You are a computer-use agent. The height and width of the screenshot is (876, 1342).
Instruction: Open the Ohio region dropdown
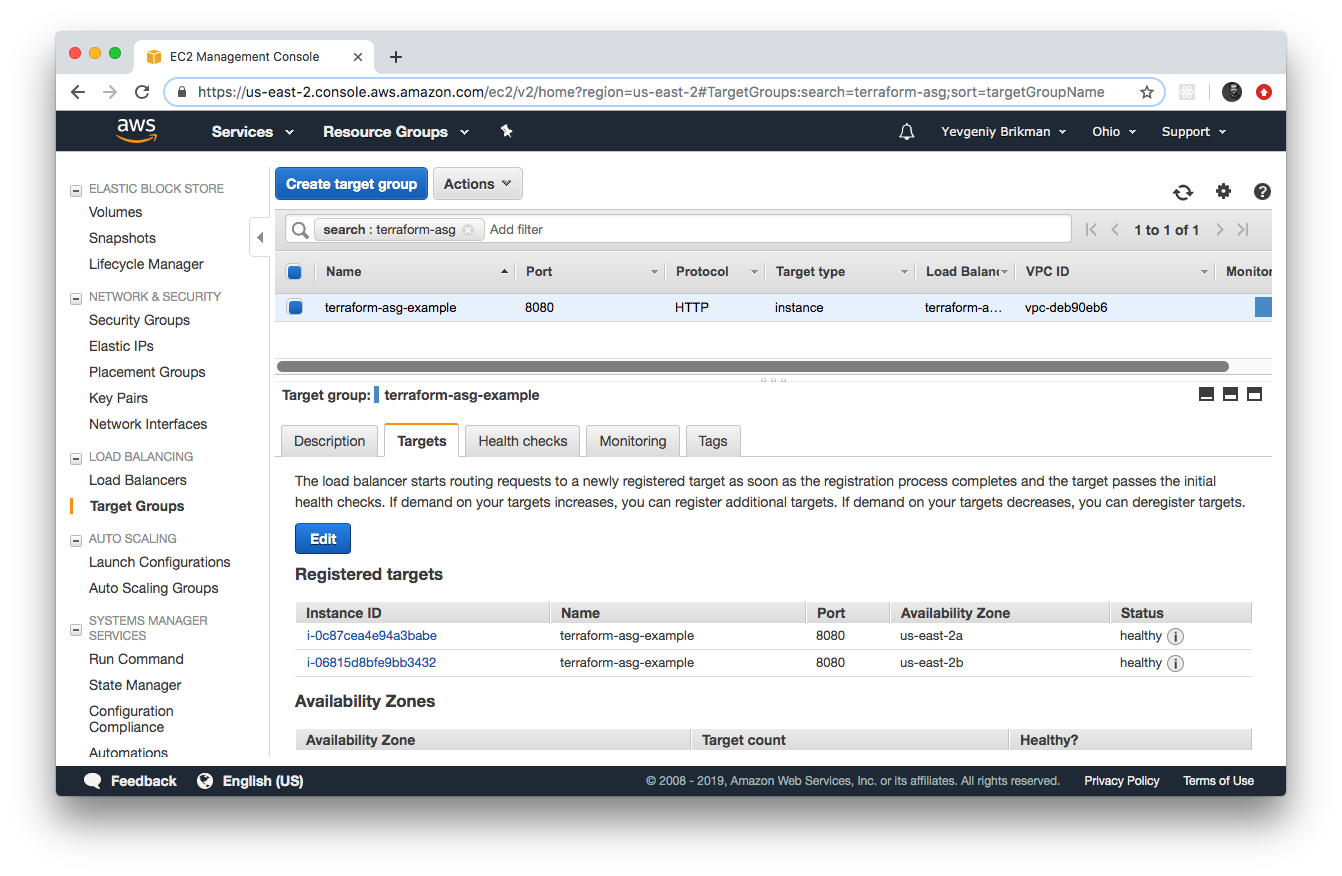[1114, 132]
